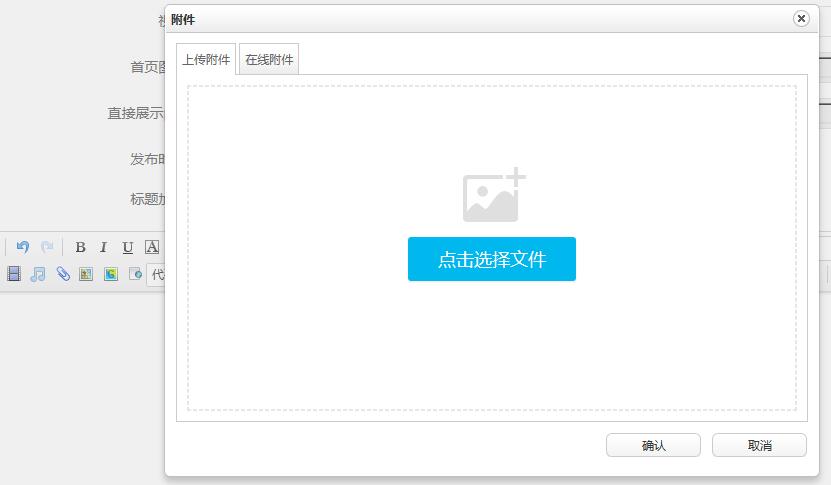Click the first picture icon after the paperclip

coord(86,274)
